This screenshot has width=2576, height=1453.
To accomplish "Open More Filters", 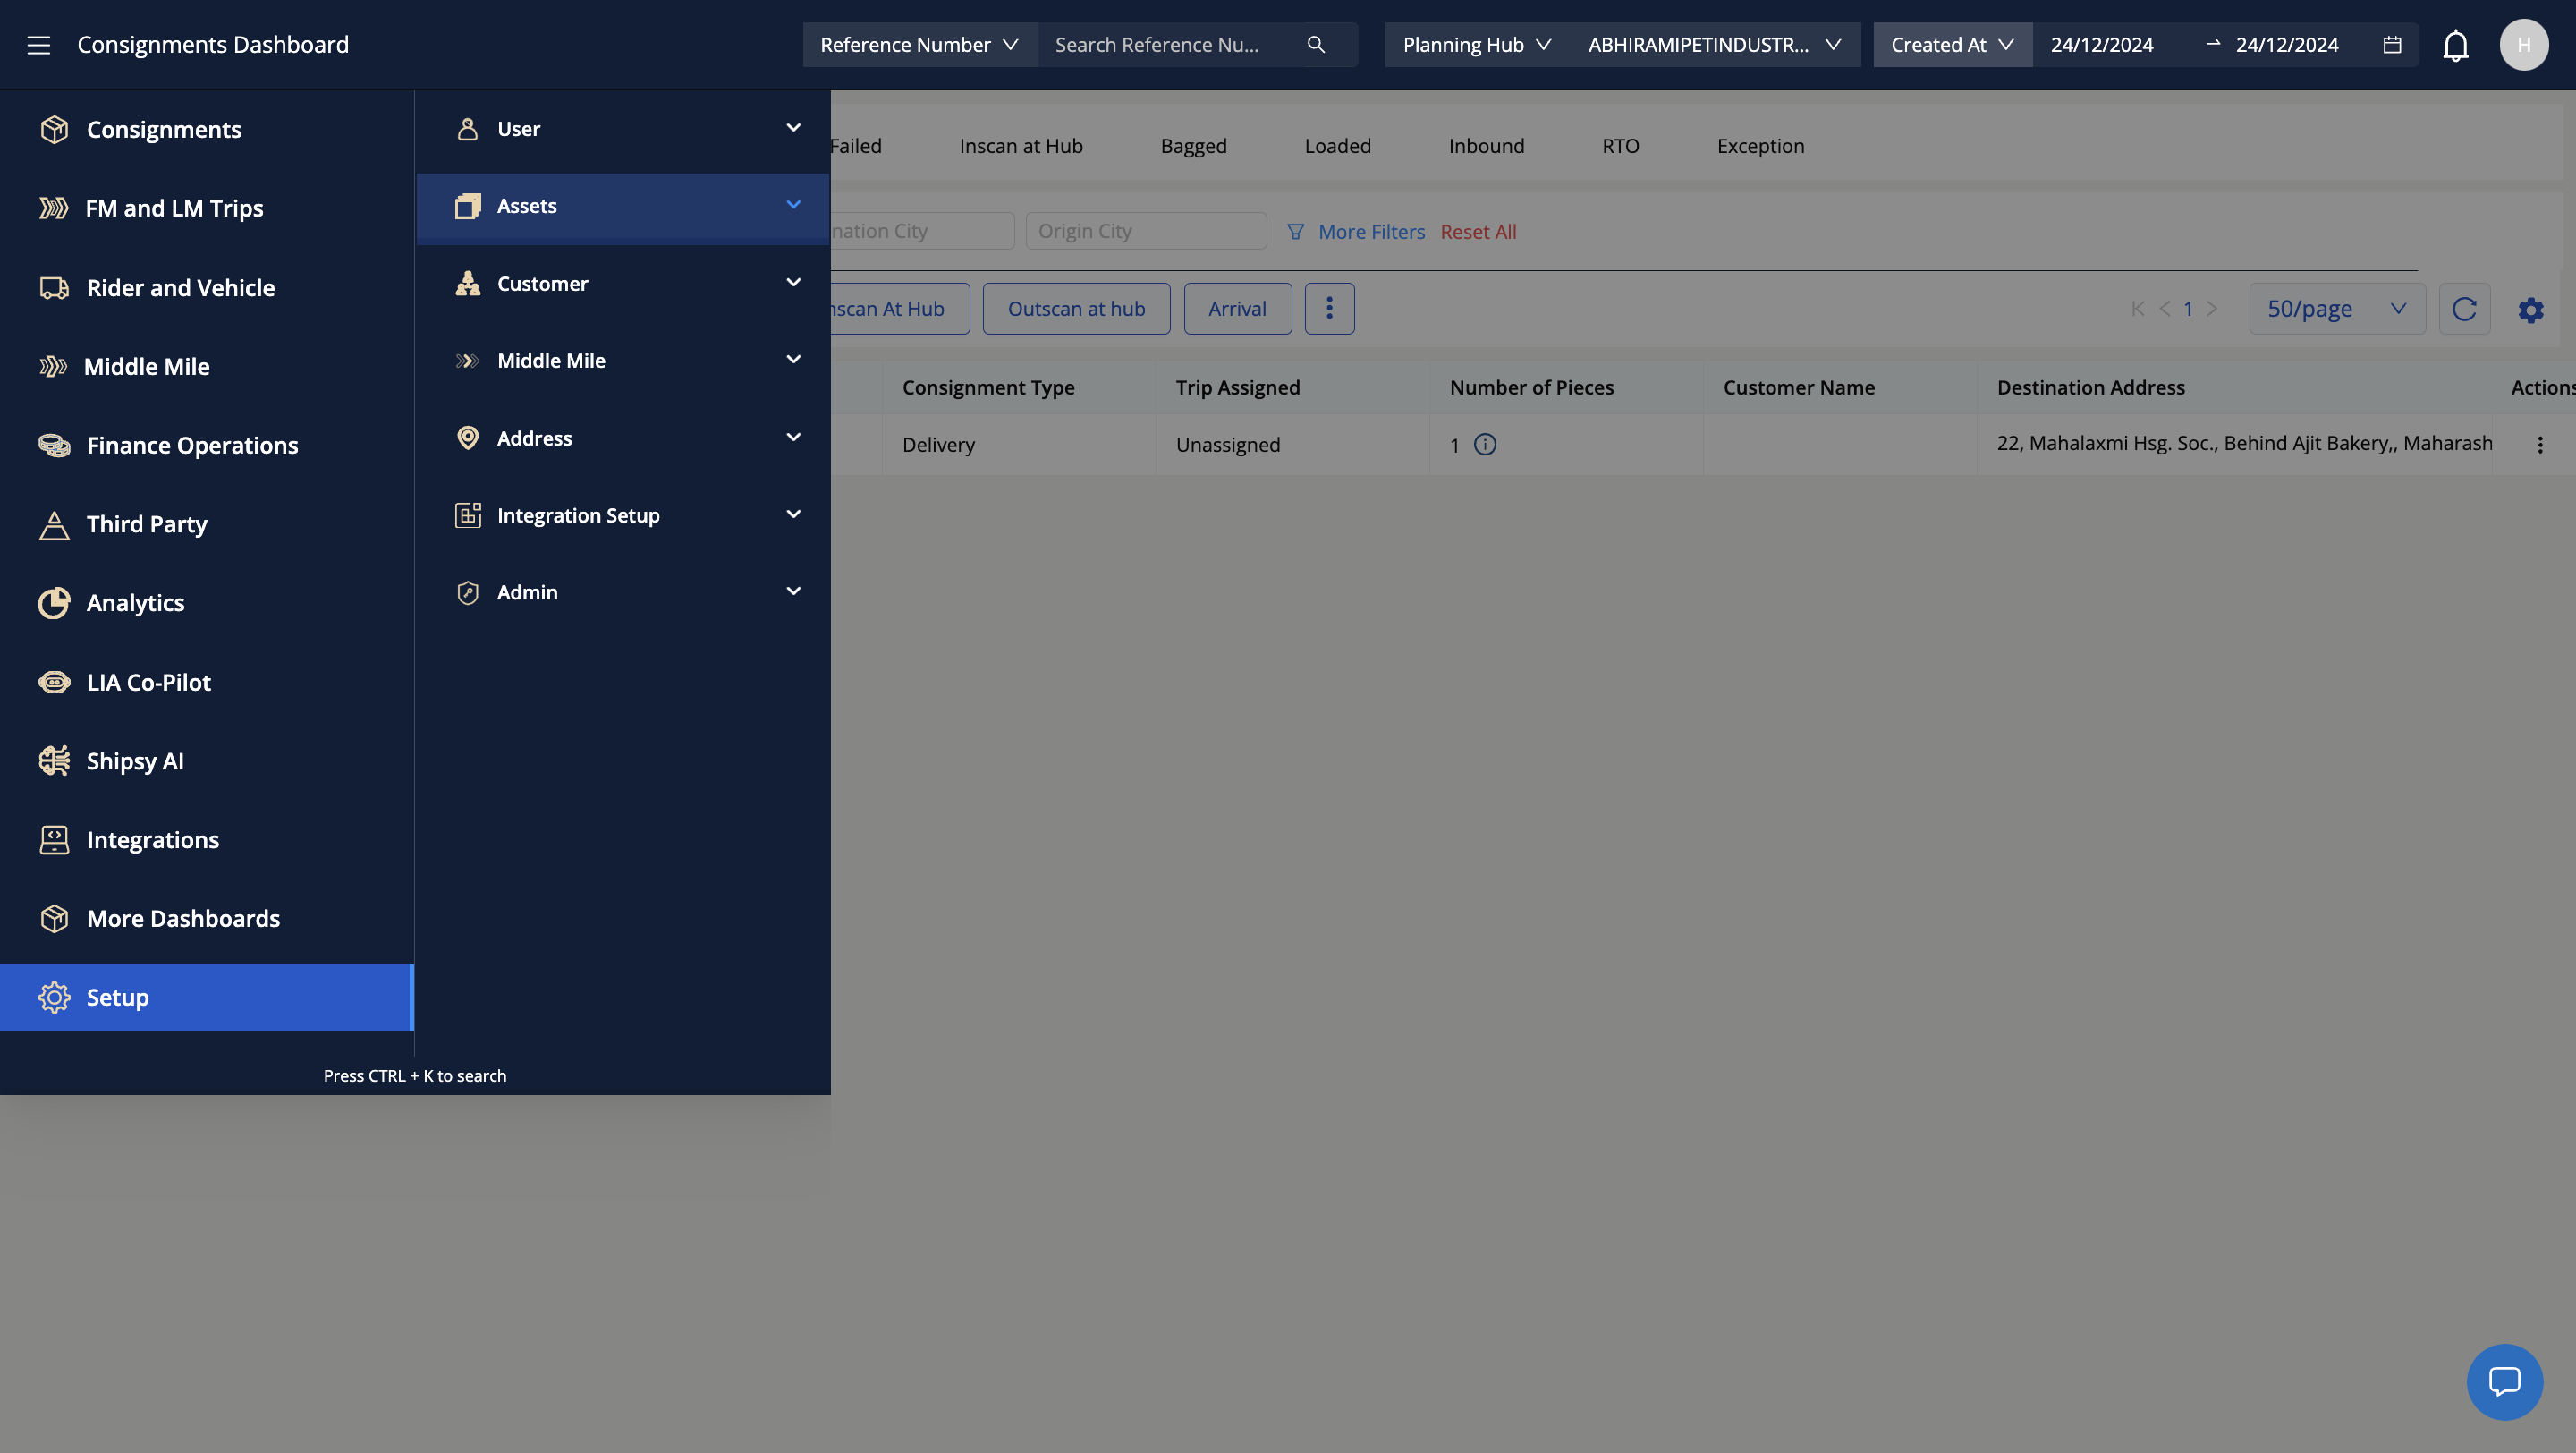I will pyautogui.click(x=1356, y=232).
